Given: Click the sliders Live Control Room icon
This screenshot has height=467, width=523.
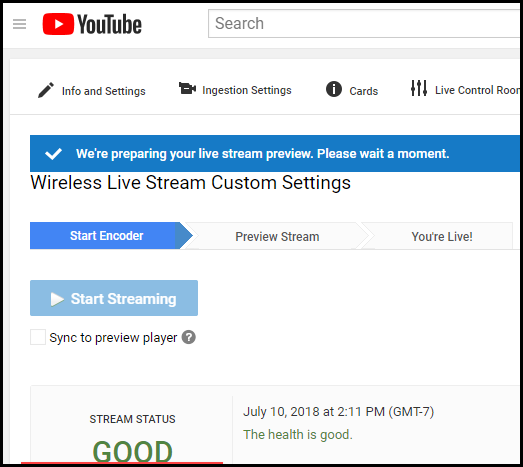Looking at the screenshot, I should [419, 88].
